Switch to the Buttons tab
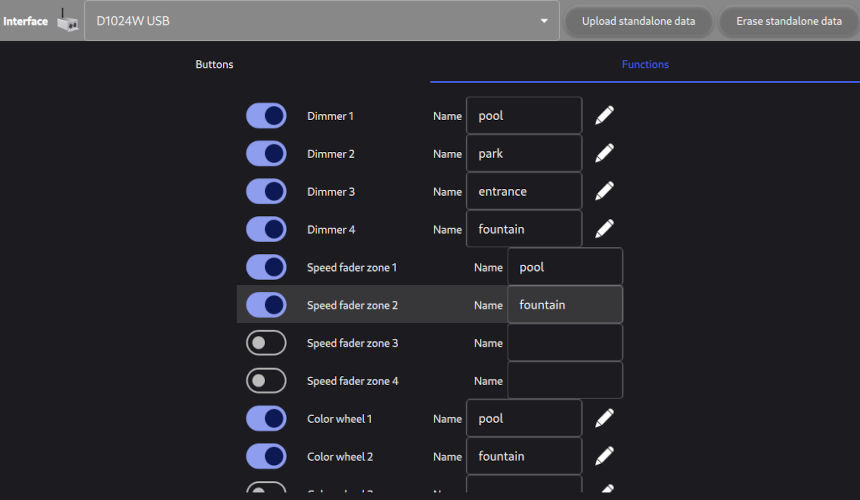Viewport: 860px width, 500px height. point(214,65)
